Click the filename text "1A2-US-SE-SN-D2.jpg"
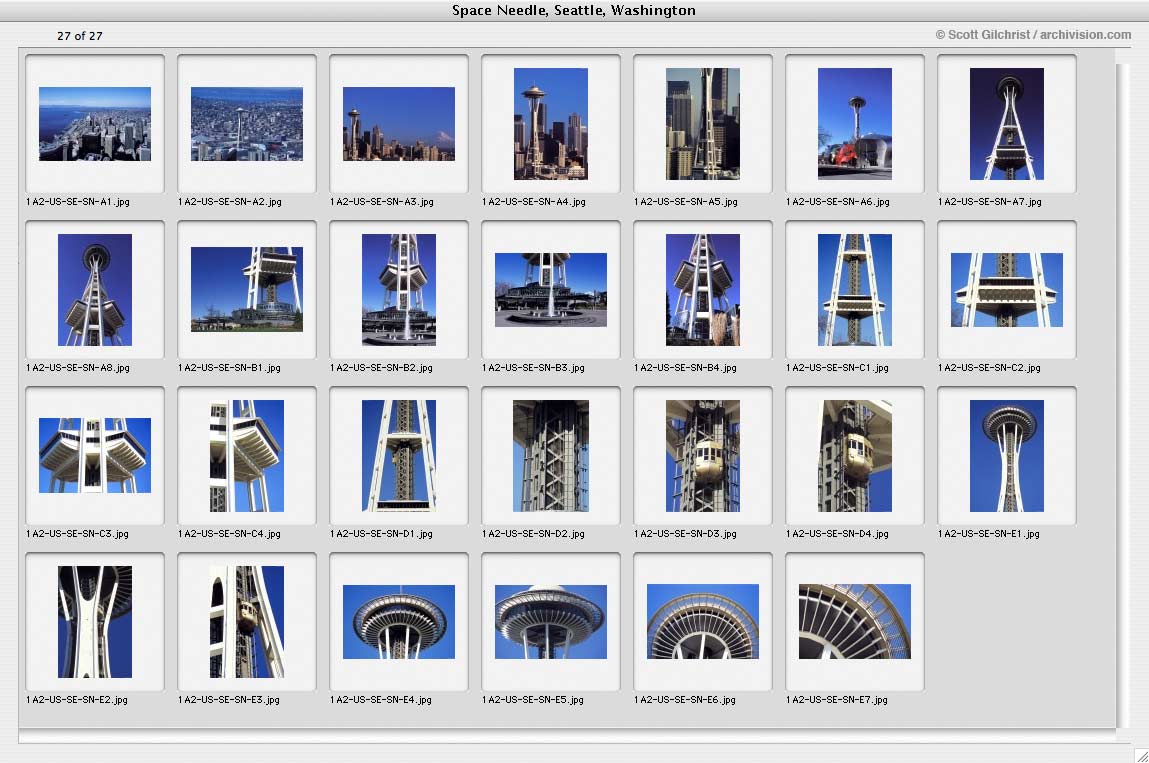1149x763 pixels. (533, 534)
